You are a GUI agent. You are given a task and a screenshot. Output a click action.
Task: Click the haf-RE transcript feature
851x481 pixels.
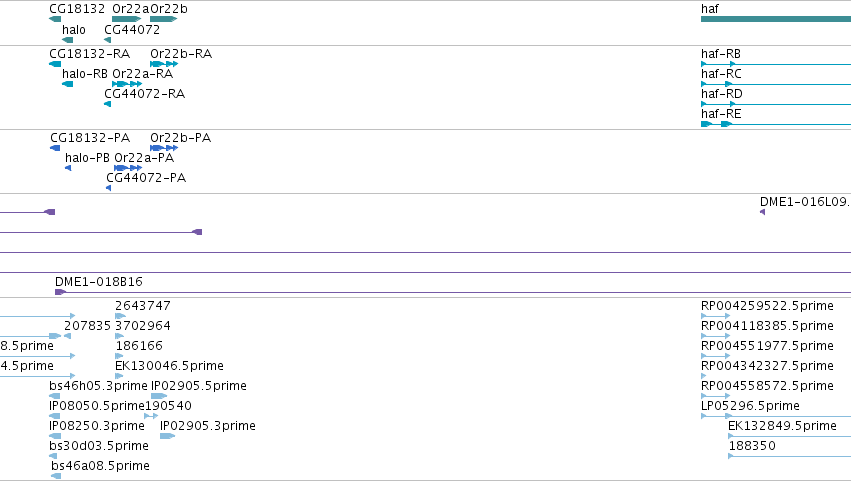(776, 124)
